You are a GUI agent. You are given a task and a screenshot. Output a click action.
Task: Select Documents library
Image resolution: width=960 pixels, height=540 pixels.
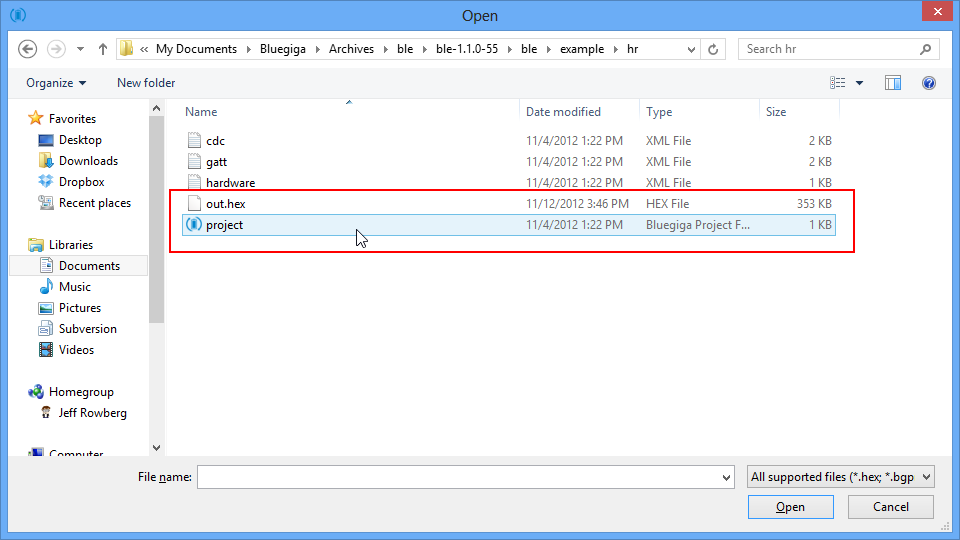(x=89, y=266)
